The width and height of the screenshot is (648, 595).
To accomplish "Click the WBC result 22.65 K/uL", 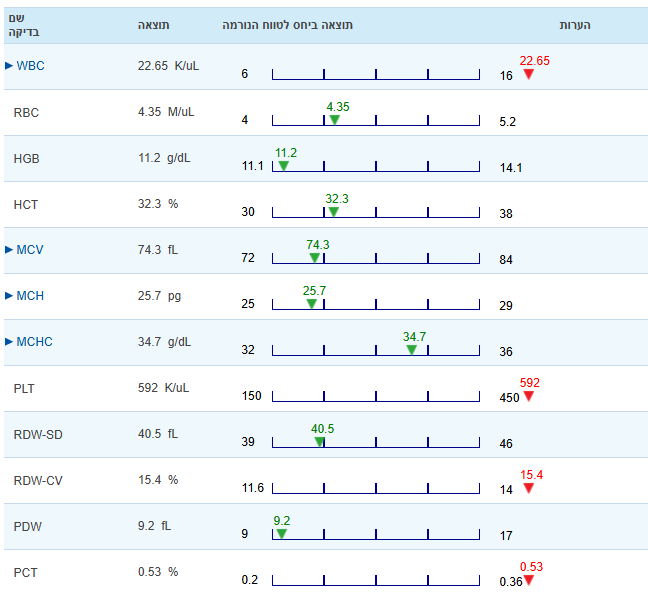I will point(168,66).
